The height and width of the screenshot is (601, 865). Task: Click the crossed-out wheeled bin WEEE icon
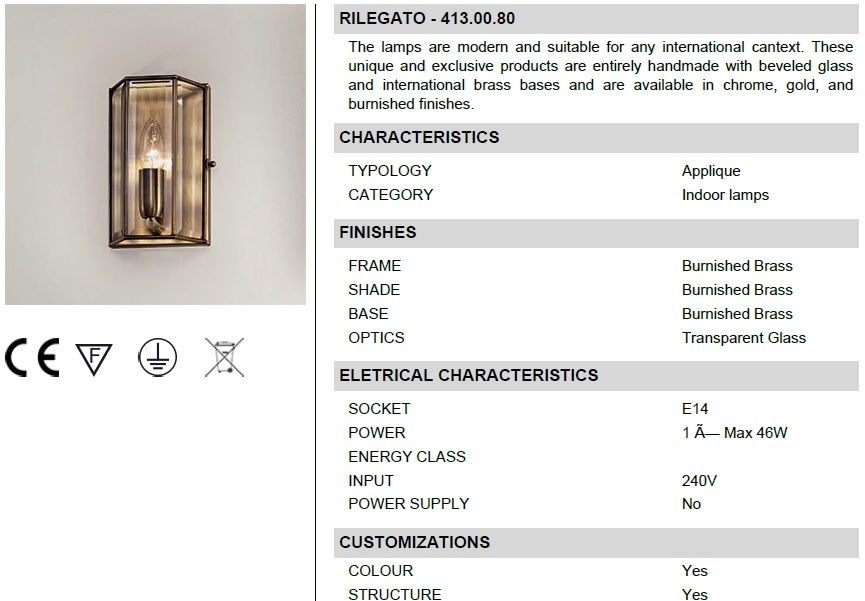225,358
